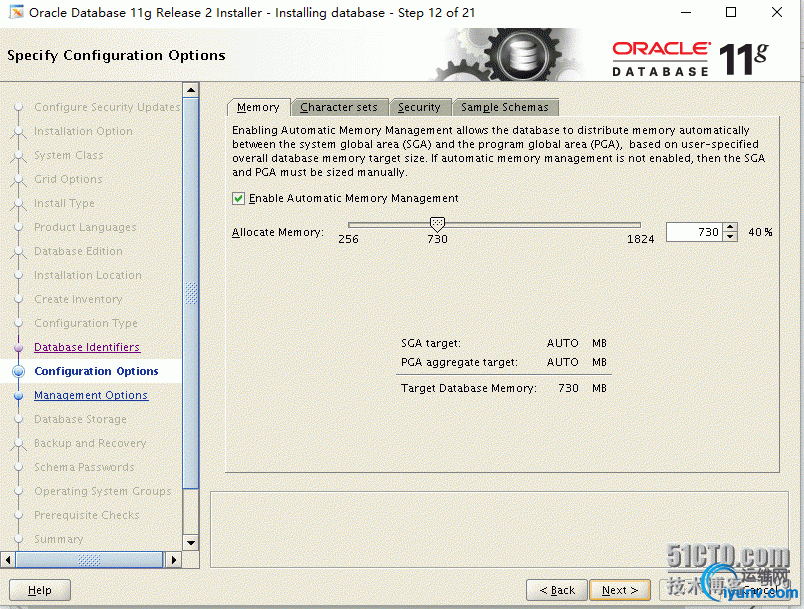Screen dimensions: 804x609
Task: Click the vertical scrollbar thumb of step list
Action: pyautogui.click(x=191, y=293)
